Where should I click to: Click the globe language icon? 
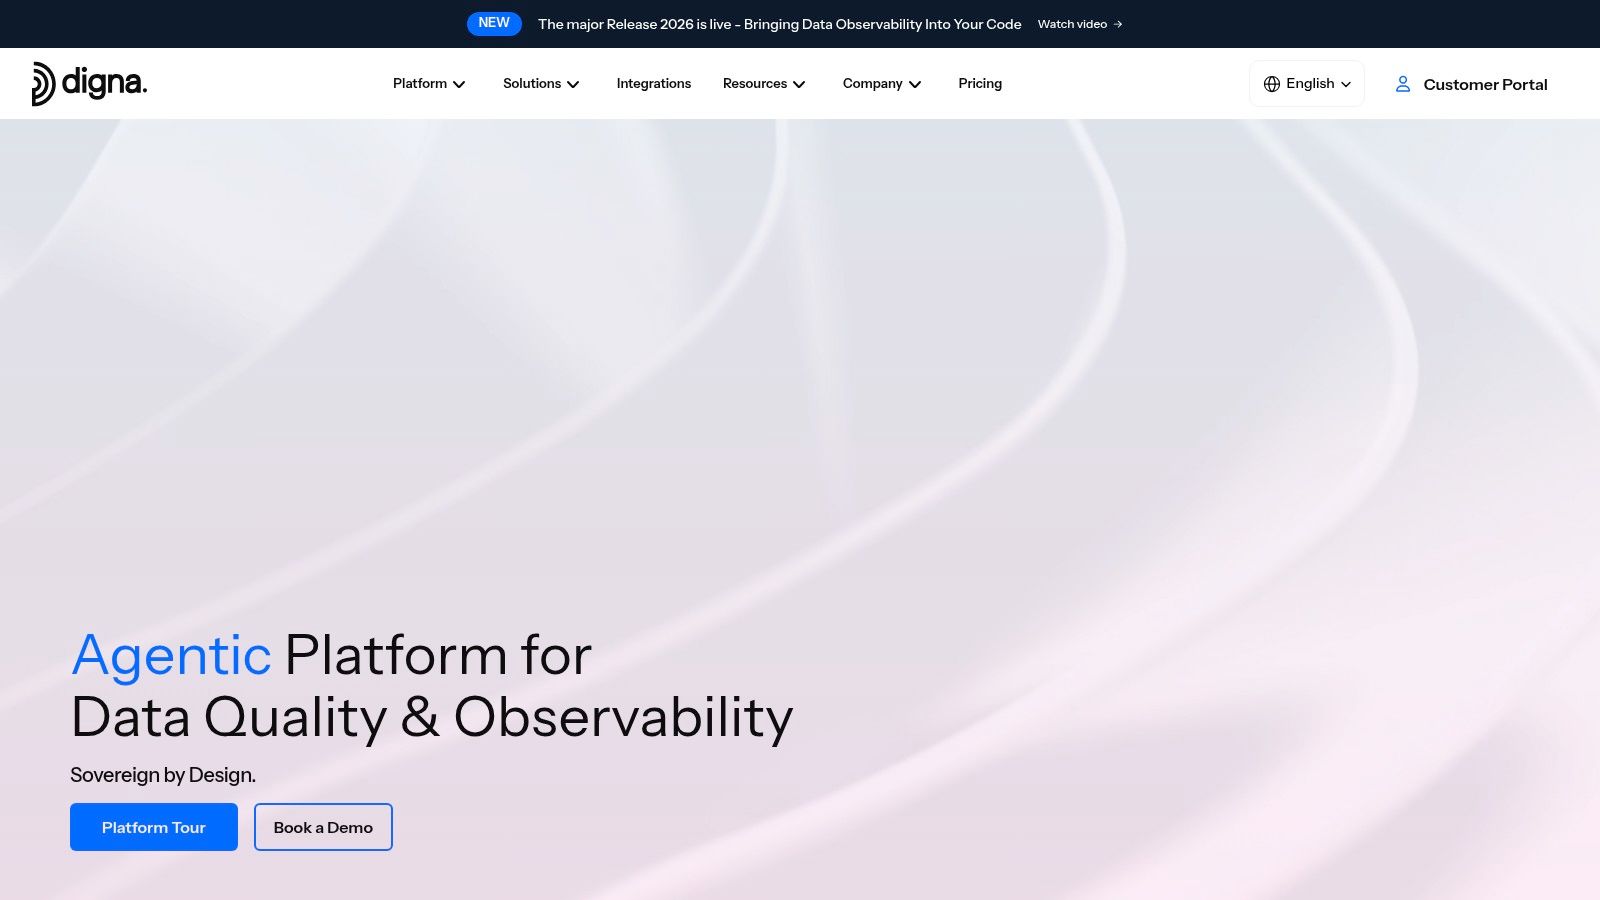[x=1272, y=84]
